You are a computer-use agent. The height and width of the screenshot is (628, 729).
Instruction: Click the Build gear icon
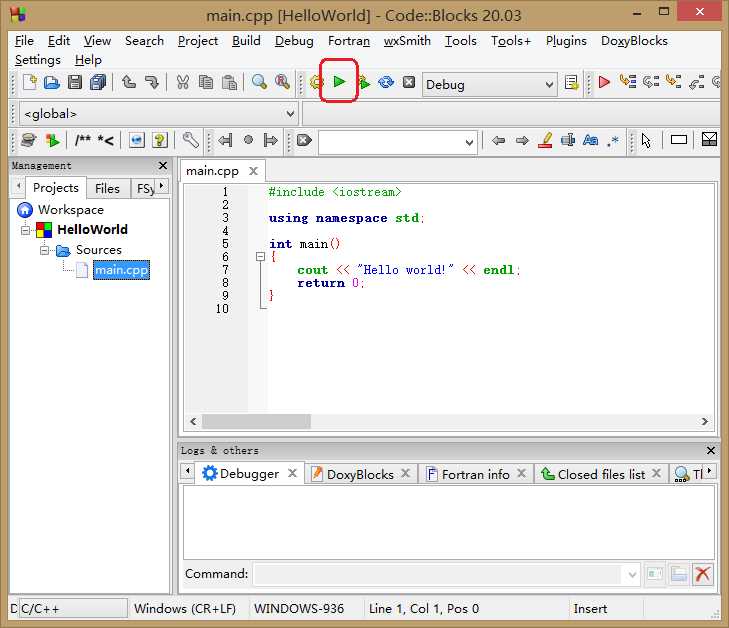coord(316,83)
